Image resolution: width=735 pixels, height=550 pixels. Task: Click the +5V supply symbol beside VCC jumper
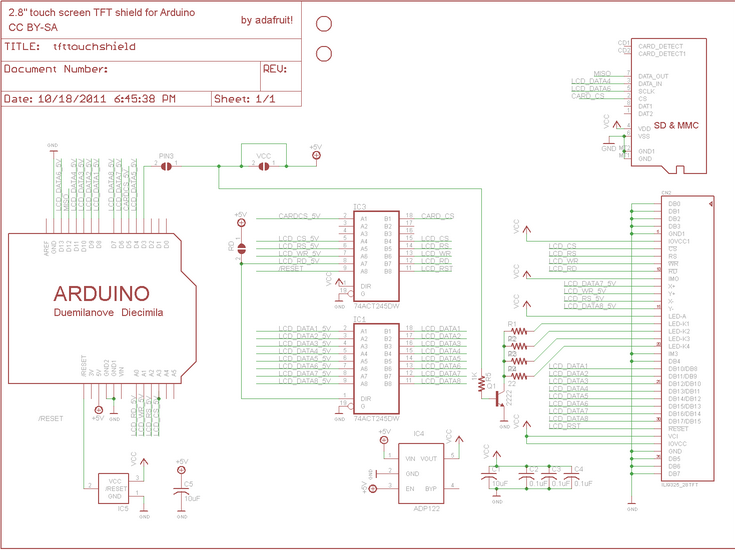pyautogui.click(x=316, y=155)
